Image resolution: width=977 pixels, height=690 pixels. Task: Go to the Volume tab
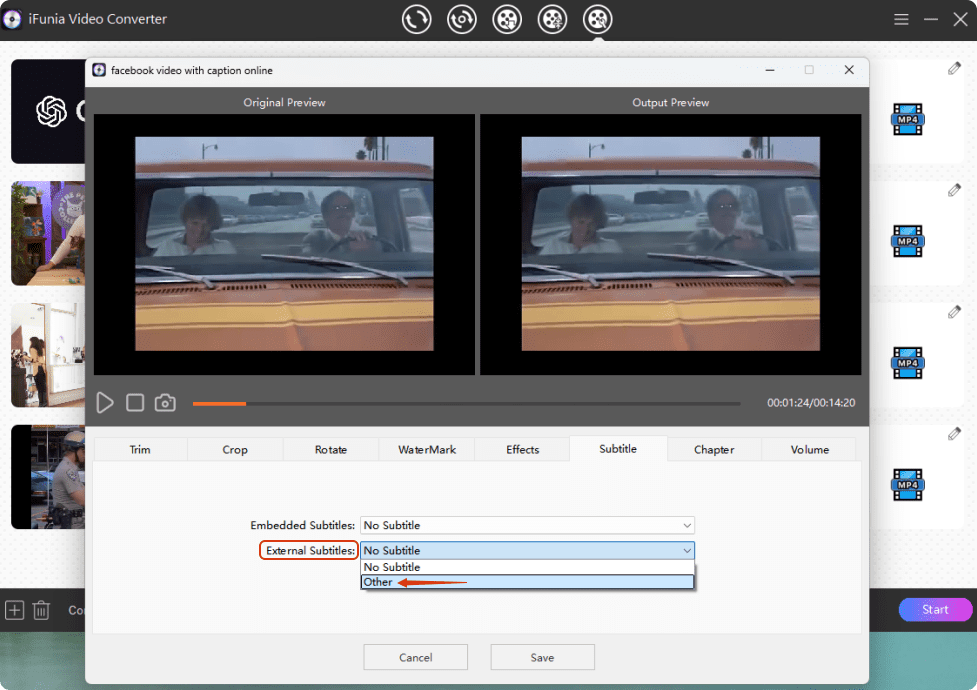pos(809,449)
